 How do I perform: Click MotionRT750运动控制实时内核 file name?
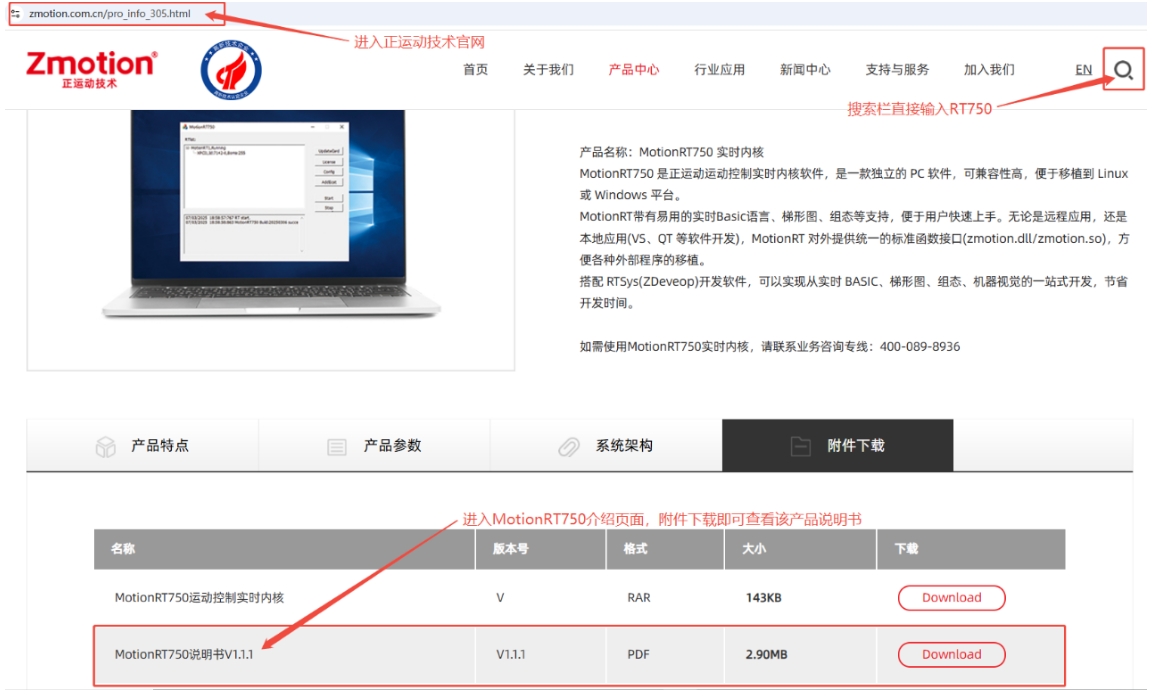tap(199, 598)
